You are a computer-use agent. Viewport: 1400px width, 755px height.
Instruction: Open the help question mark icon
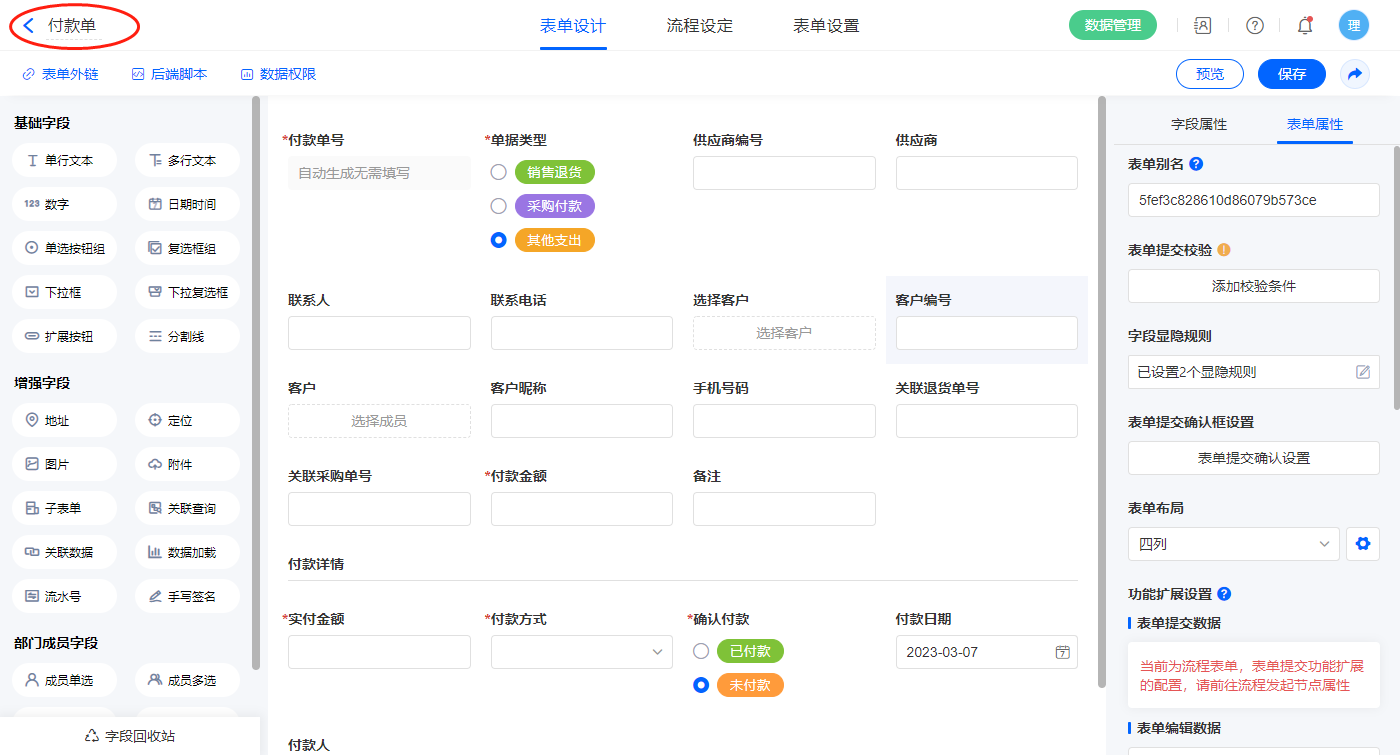(x=1254, y=26)
